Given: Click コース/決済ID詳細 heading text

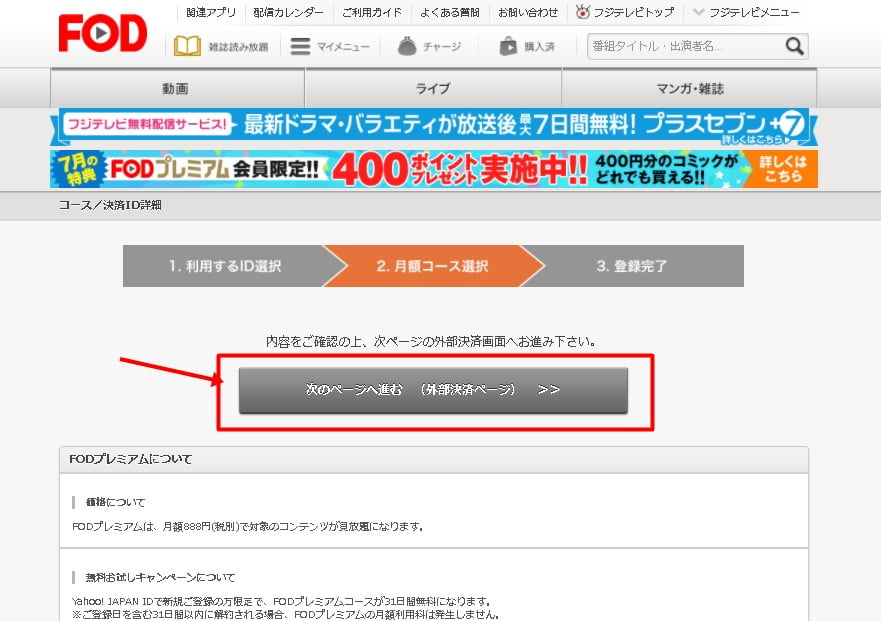Looking at the screenshot, I should tap(110, 205).
